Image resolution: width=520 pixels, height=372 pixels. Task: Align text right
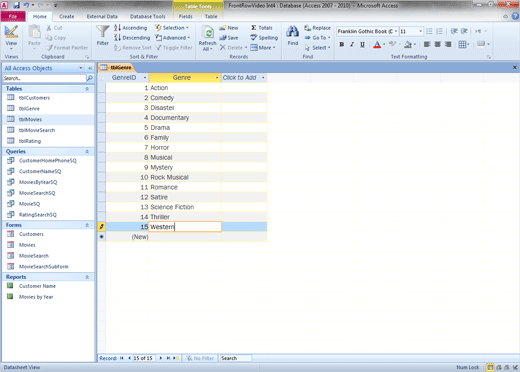[x=448, y=44]
